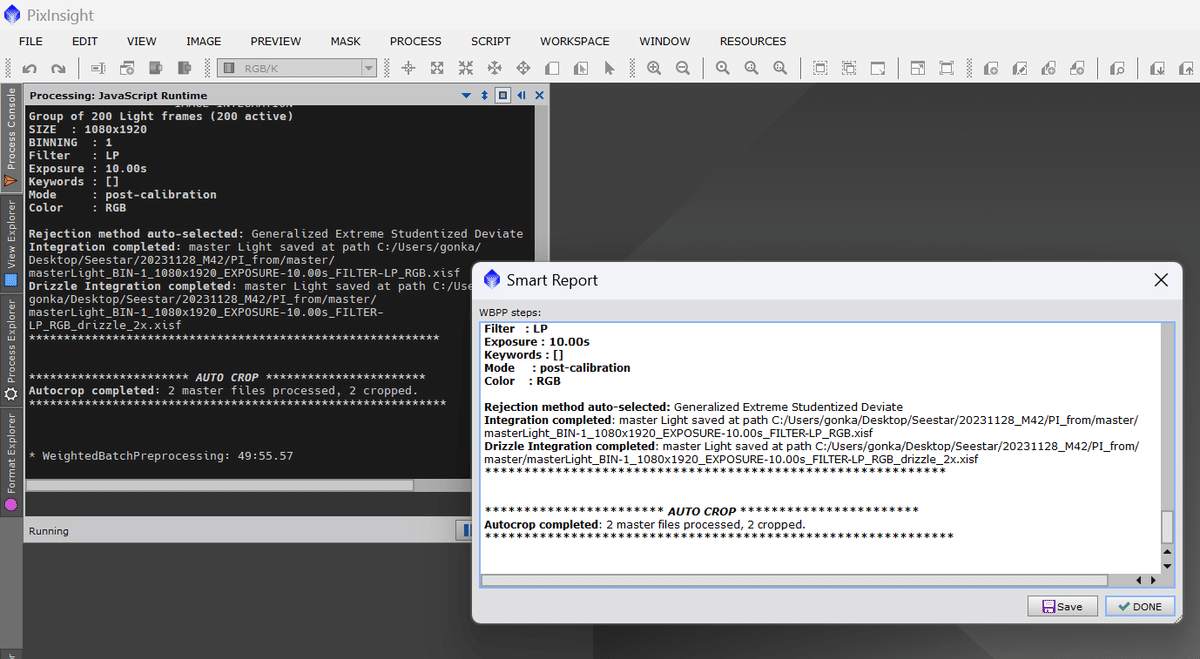Image resolution: width=1200 pixels, height=659 pixels.
Task: Click the second dashed preview rectangle icon
Action: click(x=848, y=68)
